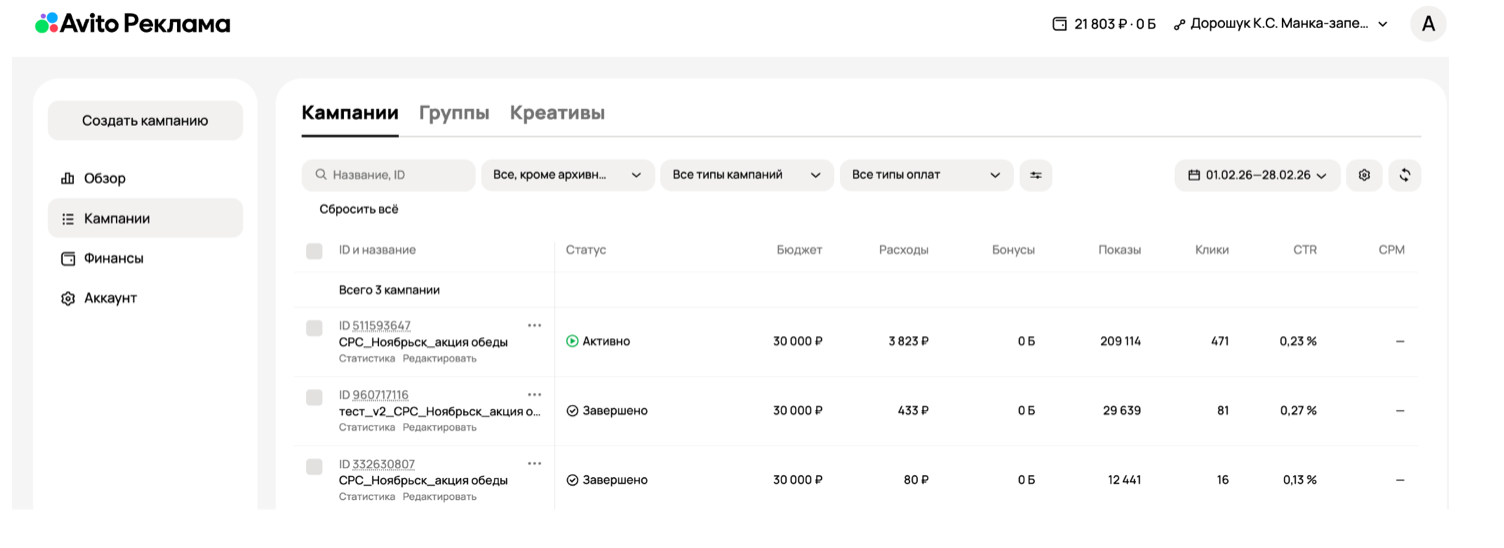This screenshot has height=548, width=1504.
Task: Refresh the campaigns table
Action: pyautogui.click(x=1404, y=175)
